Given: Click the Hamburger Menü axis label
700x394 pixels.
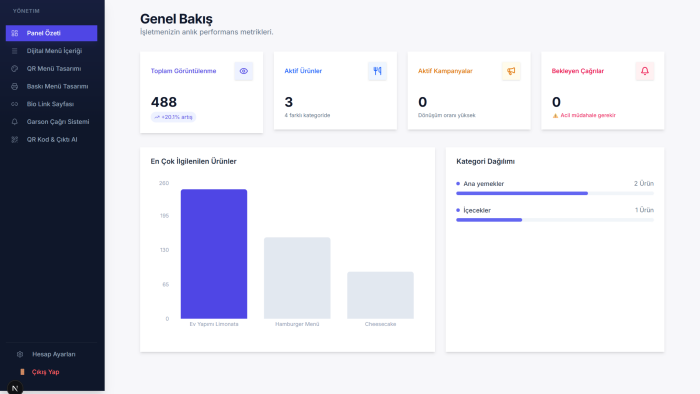Looking at the screenshot, I should click(297, 324).
